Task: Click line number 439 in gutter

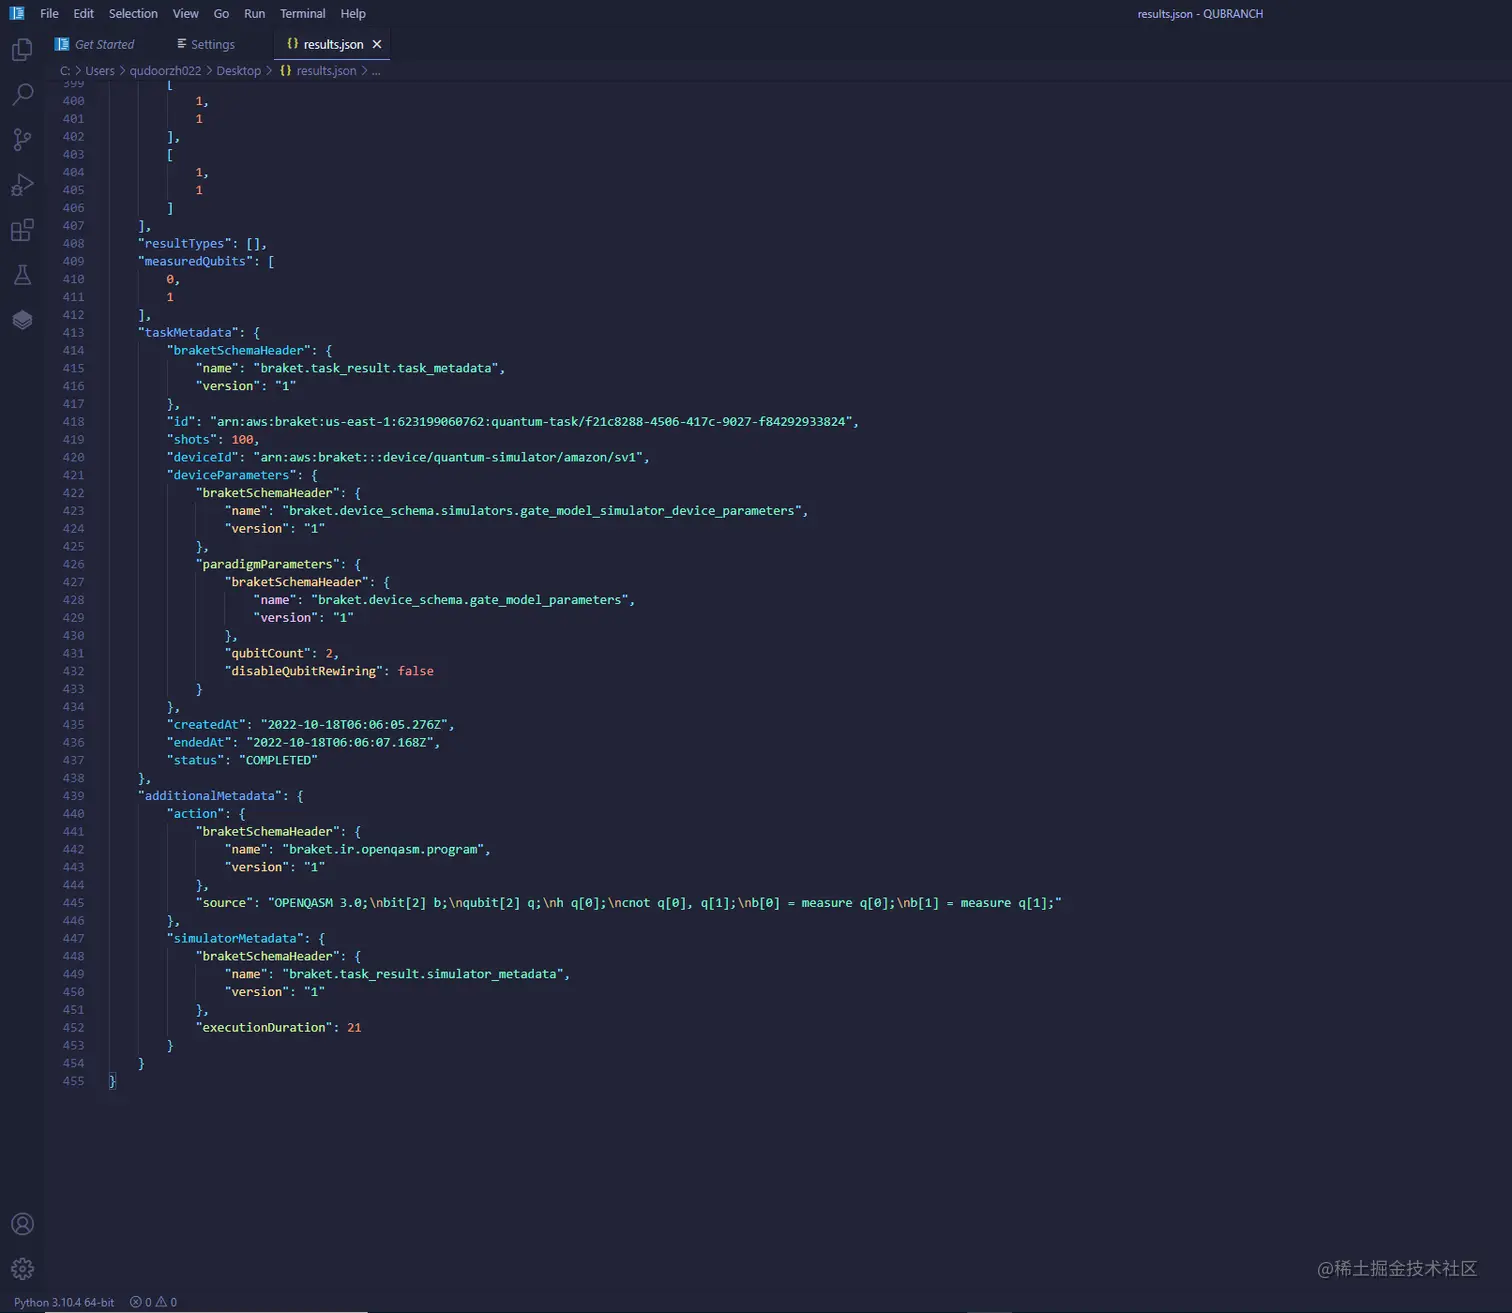Action: pyautogui.click(x=73, y=796)
